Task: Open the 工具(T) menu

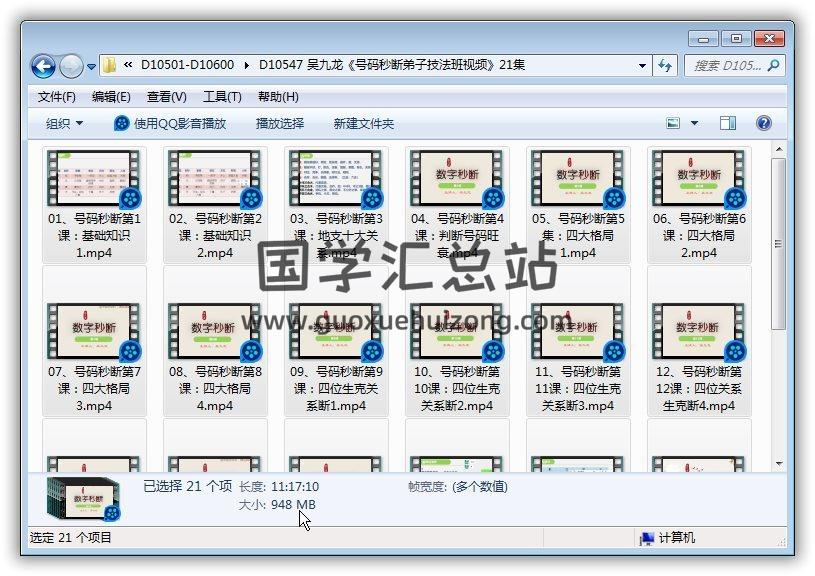Action: (x=222, y=97)
